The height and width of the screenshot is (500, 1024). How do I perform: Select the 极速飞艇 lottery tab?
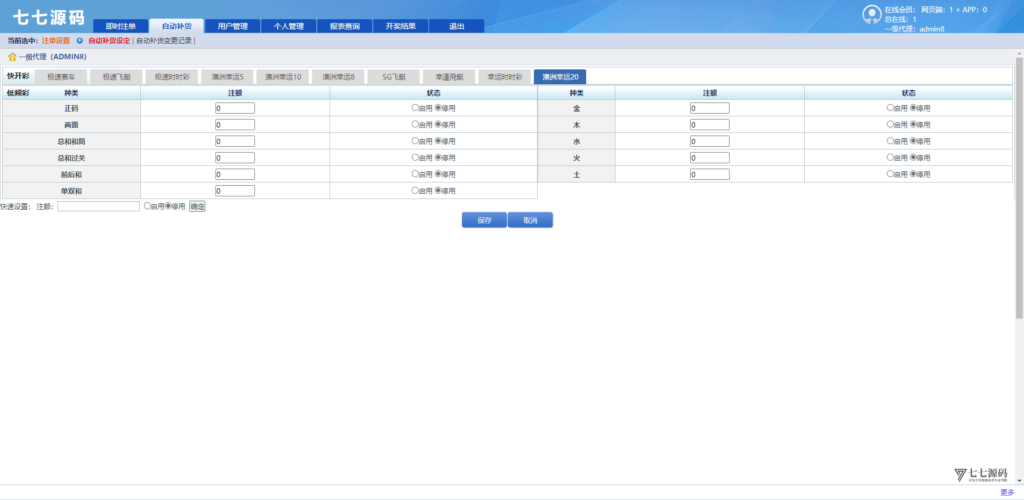click(x=116, y=77)
